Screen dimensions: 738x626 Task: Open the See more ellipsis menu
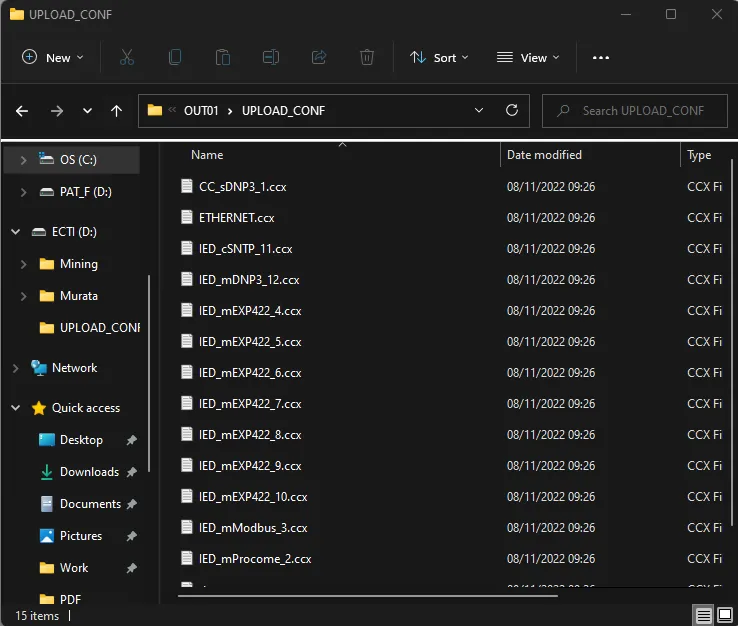[601, 57]
